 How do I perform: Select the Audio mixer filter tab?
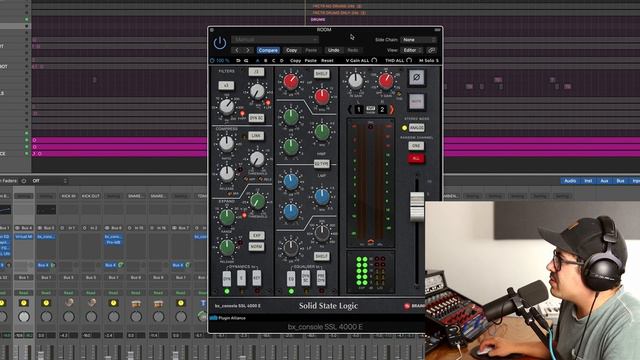(570, 181)
